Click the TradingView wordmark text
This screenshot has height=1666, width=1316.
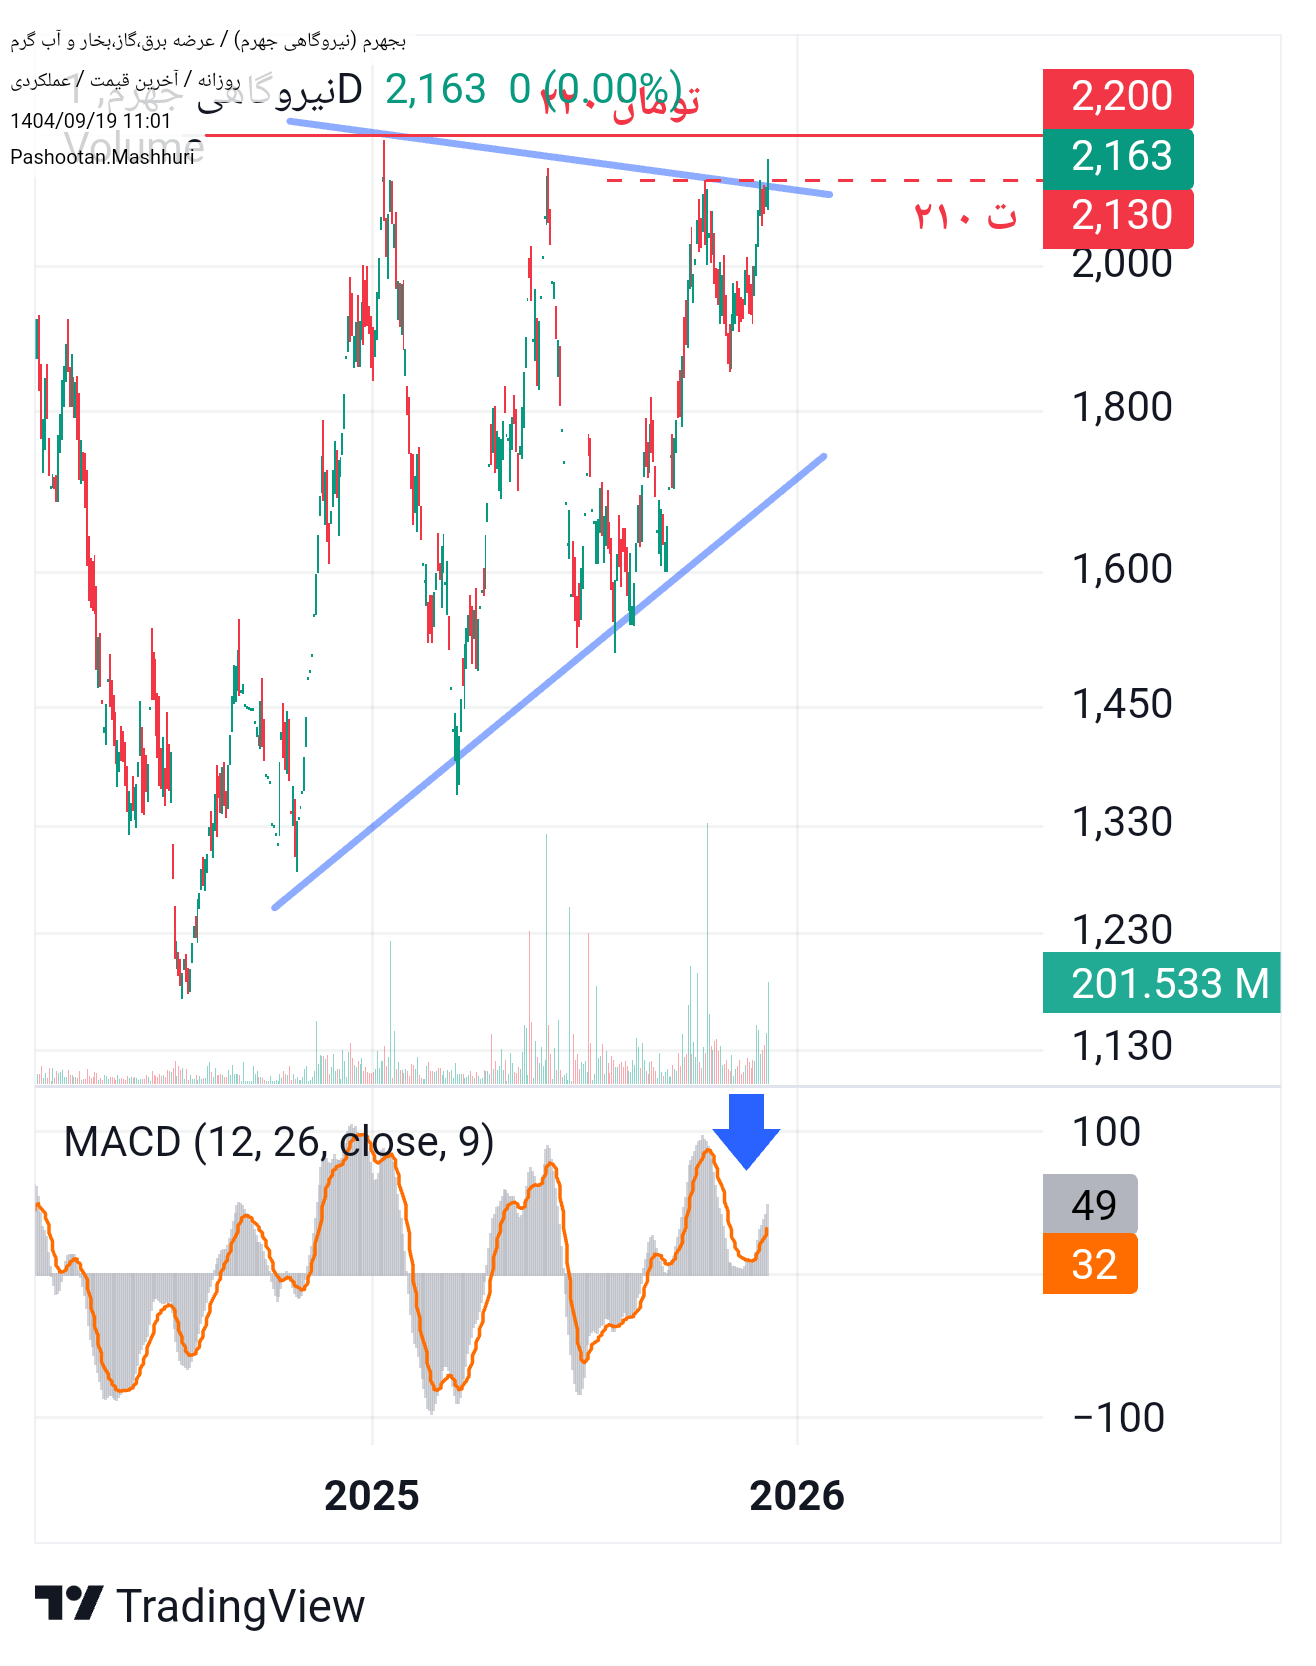241,1607
